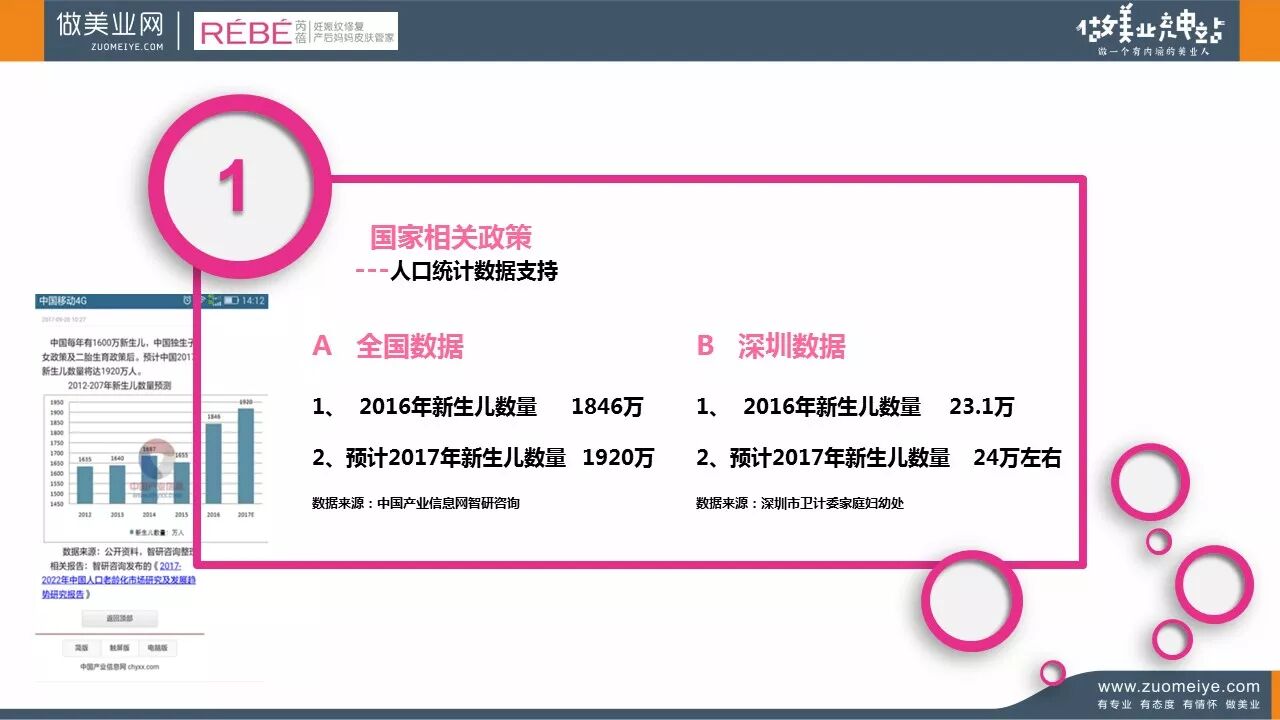Click the 预计2017年新生儿数量 24万左右 line
This screenshot has width=1280, height=720.
pos(879,458)
